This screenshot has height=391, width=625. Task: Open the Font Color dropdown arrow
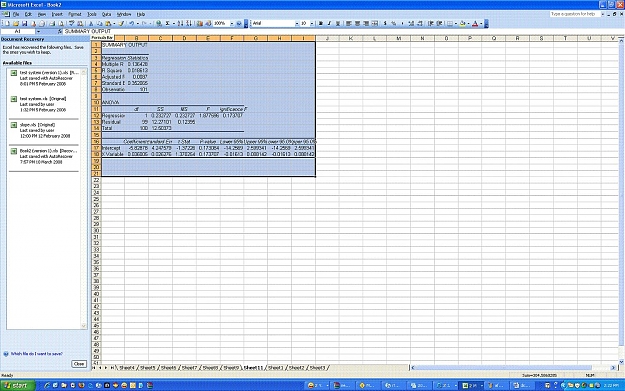tap(481, 24)
